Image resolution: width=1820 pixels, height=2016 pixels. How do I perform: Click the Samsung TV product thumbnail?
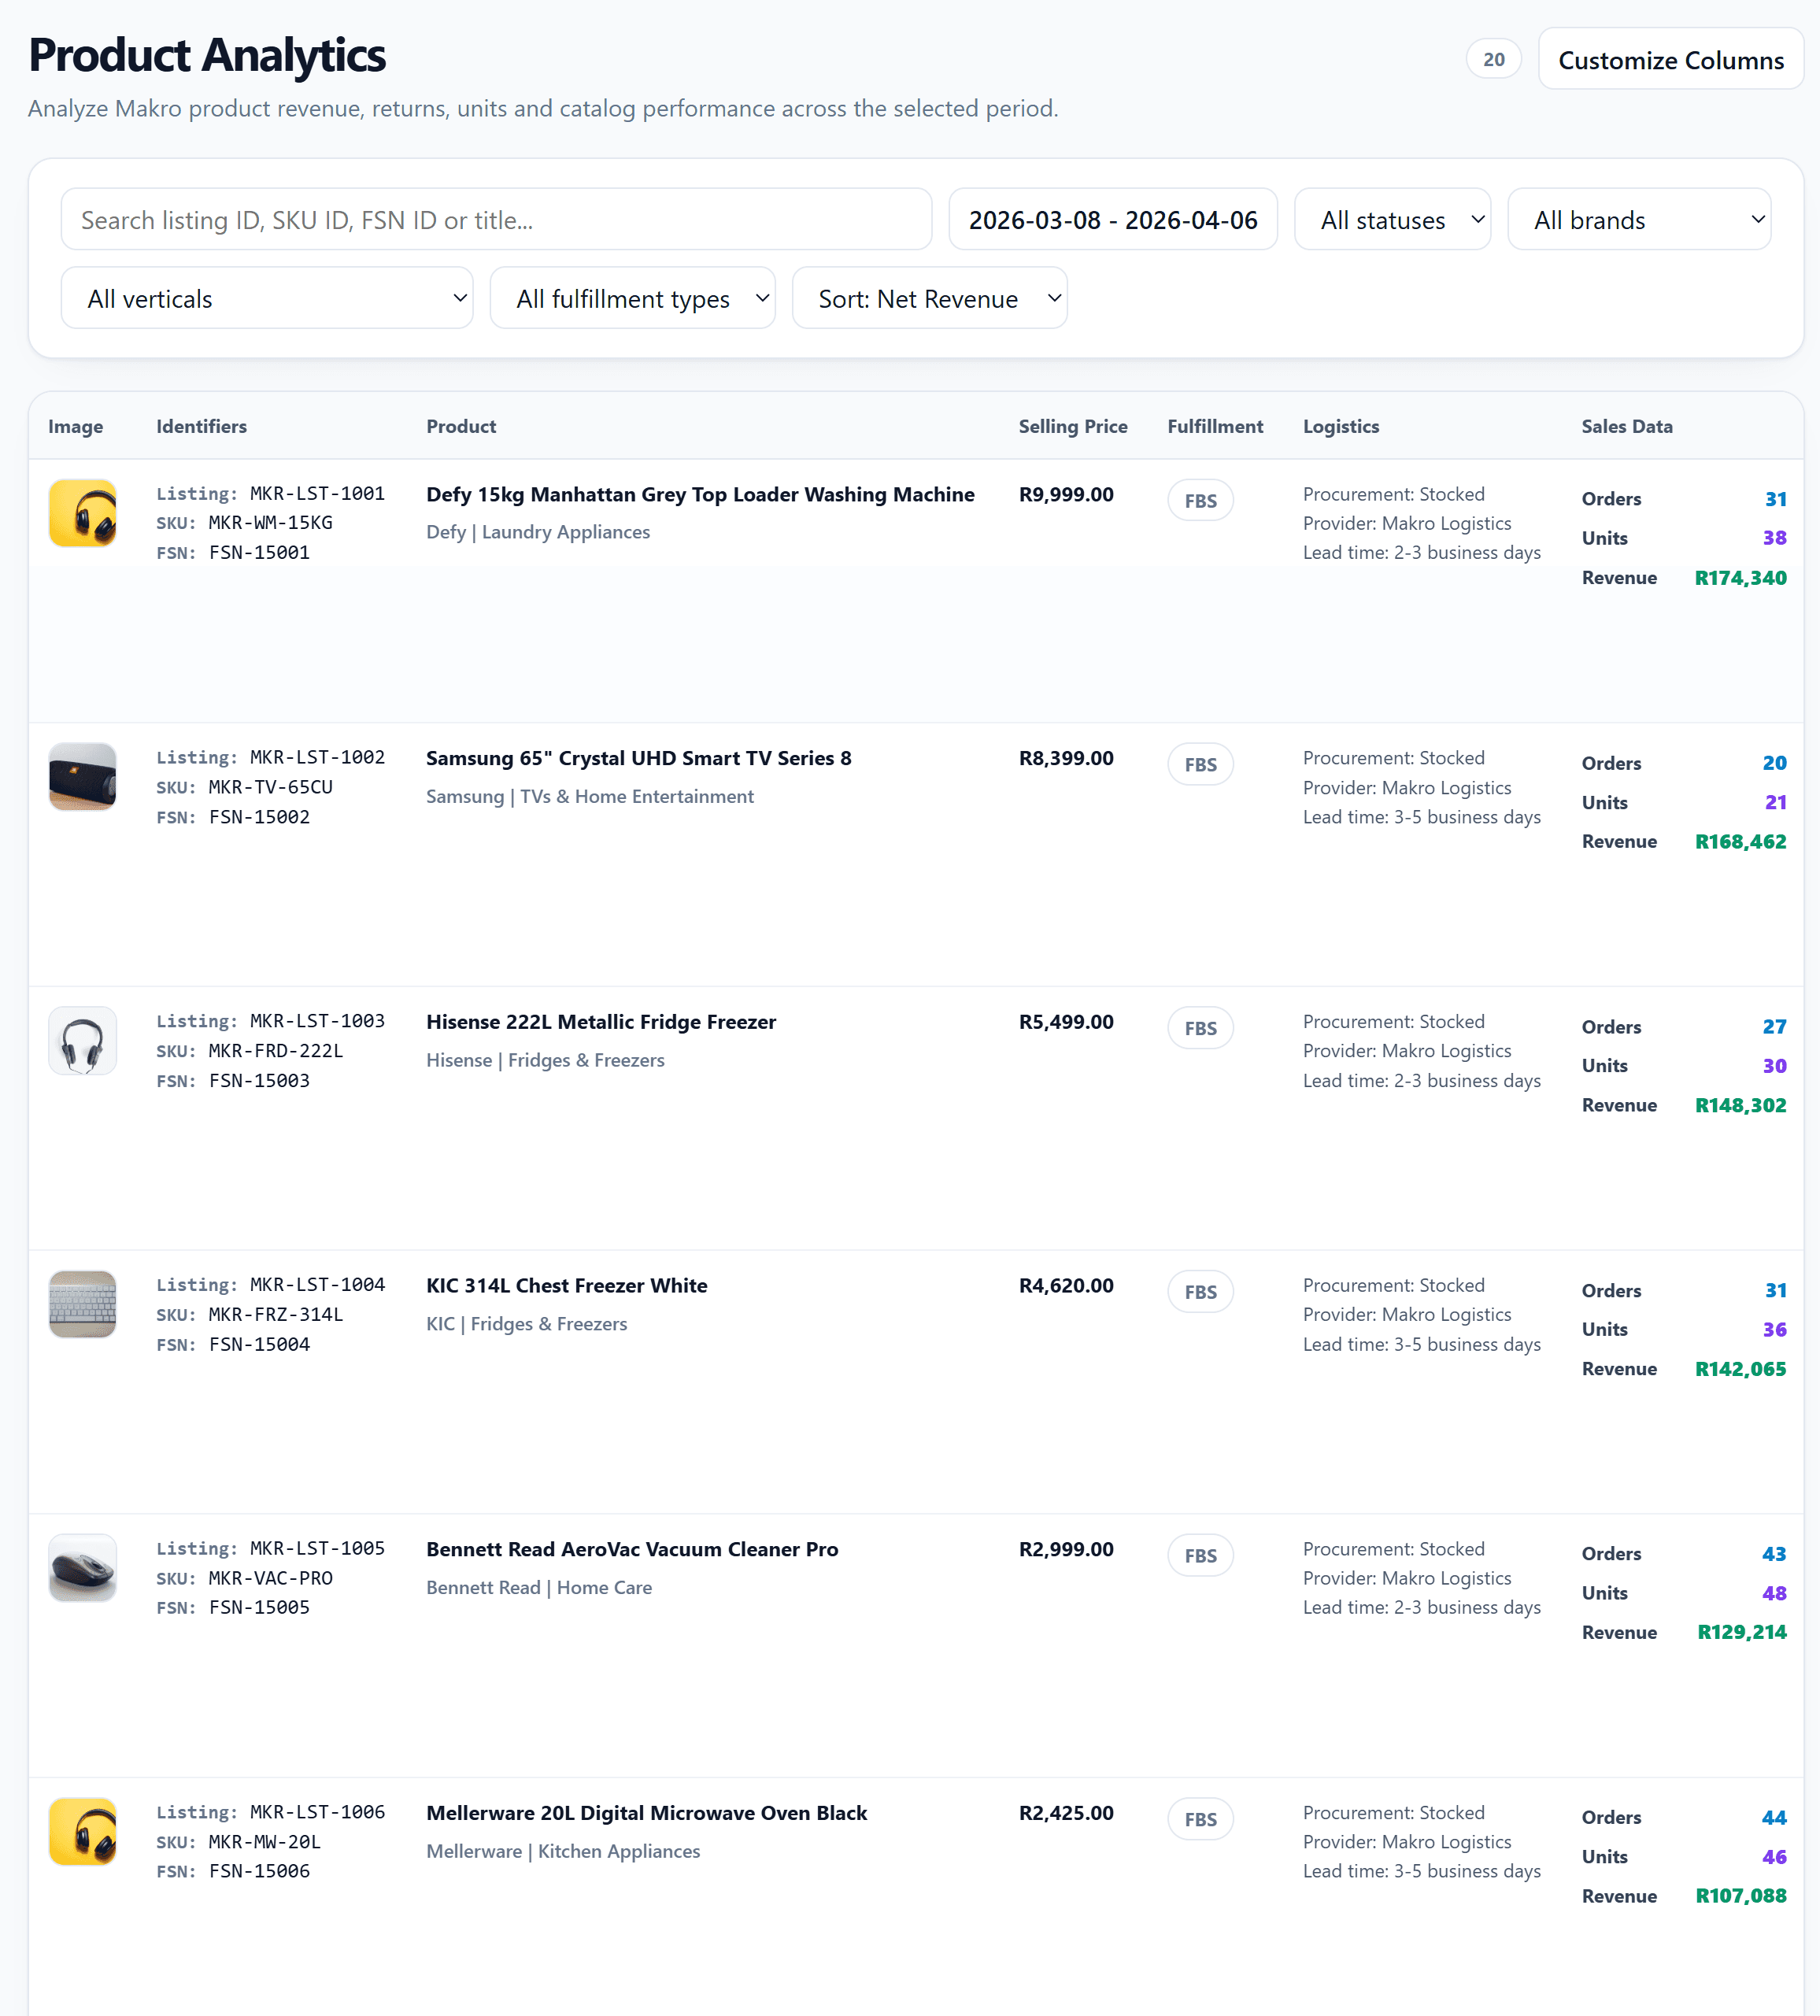coord(82,776)
